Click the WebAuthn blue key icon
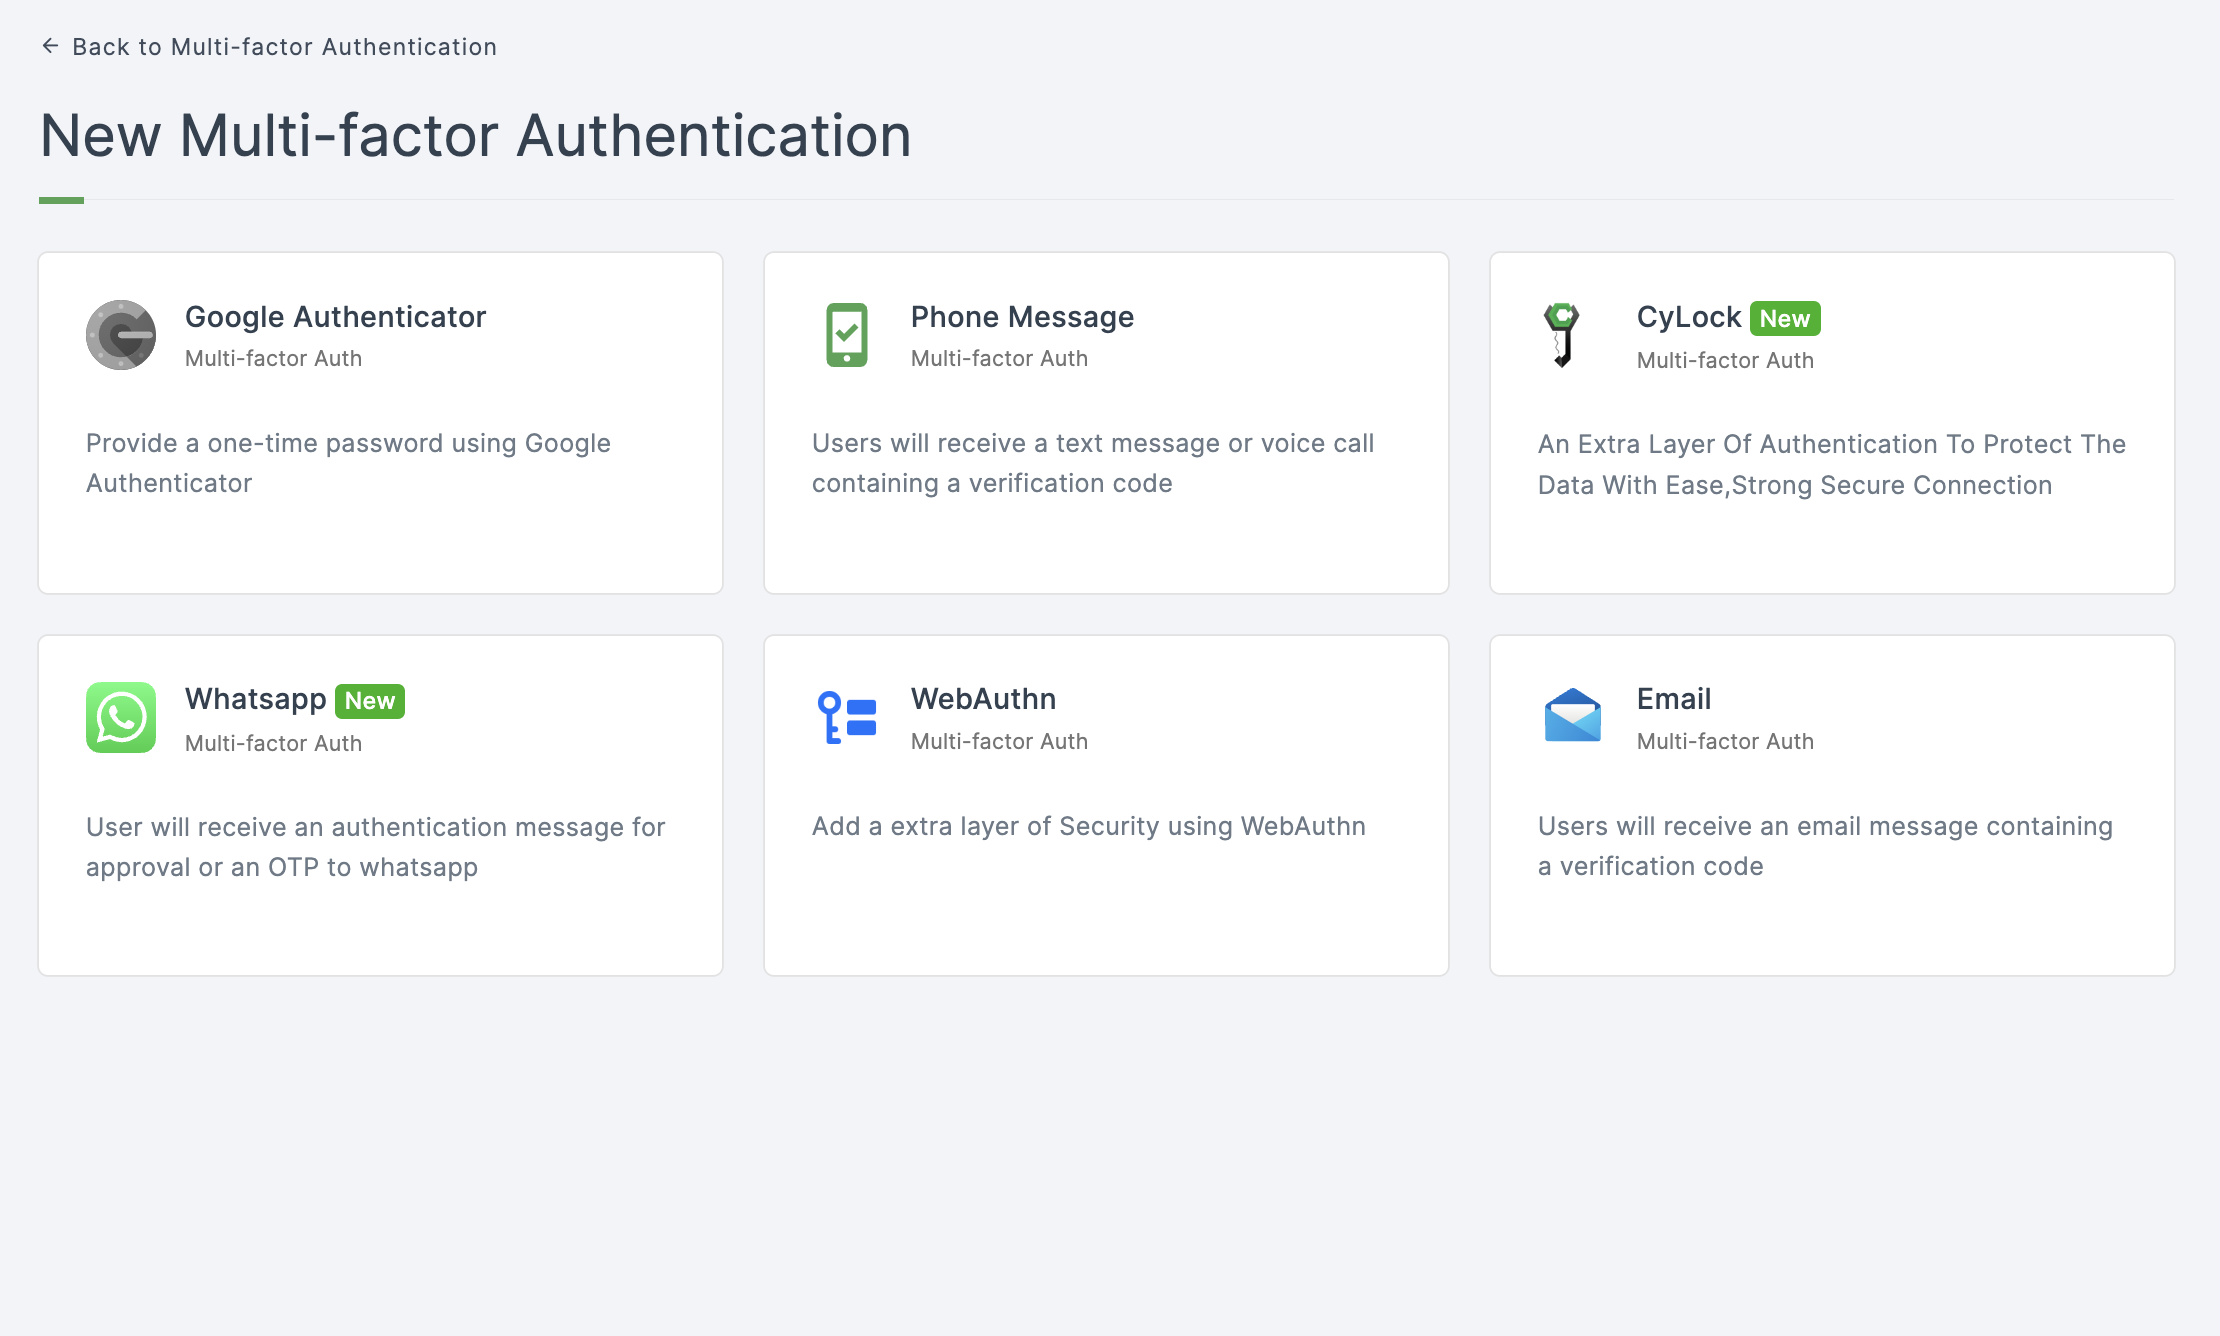This screenshot has height=1336, width=2220. click(847, 717)
